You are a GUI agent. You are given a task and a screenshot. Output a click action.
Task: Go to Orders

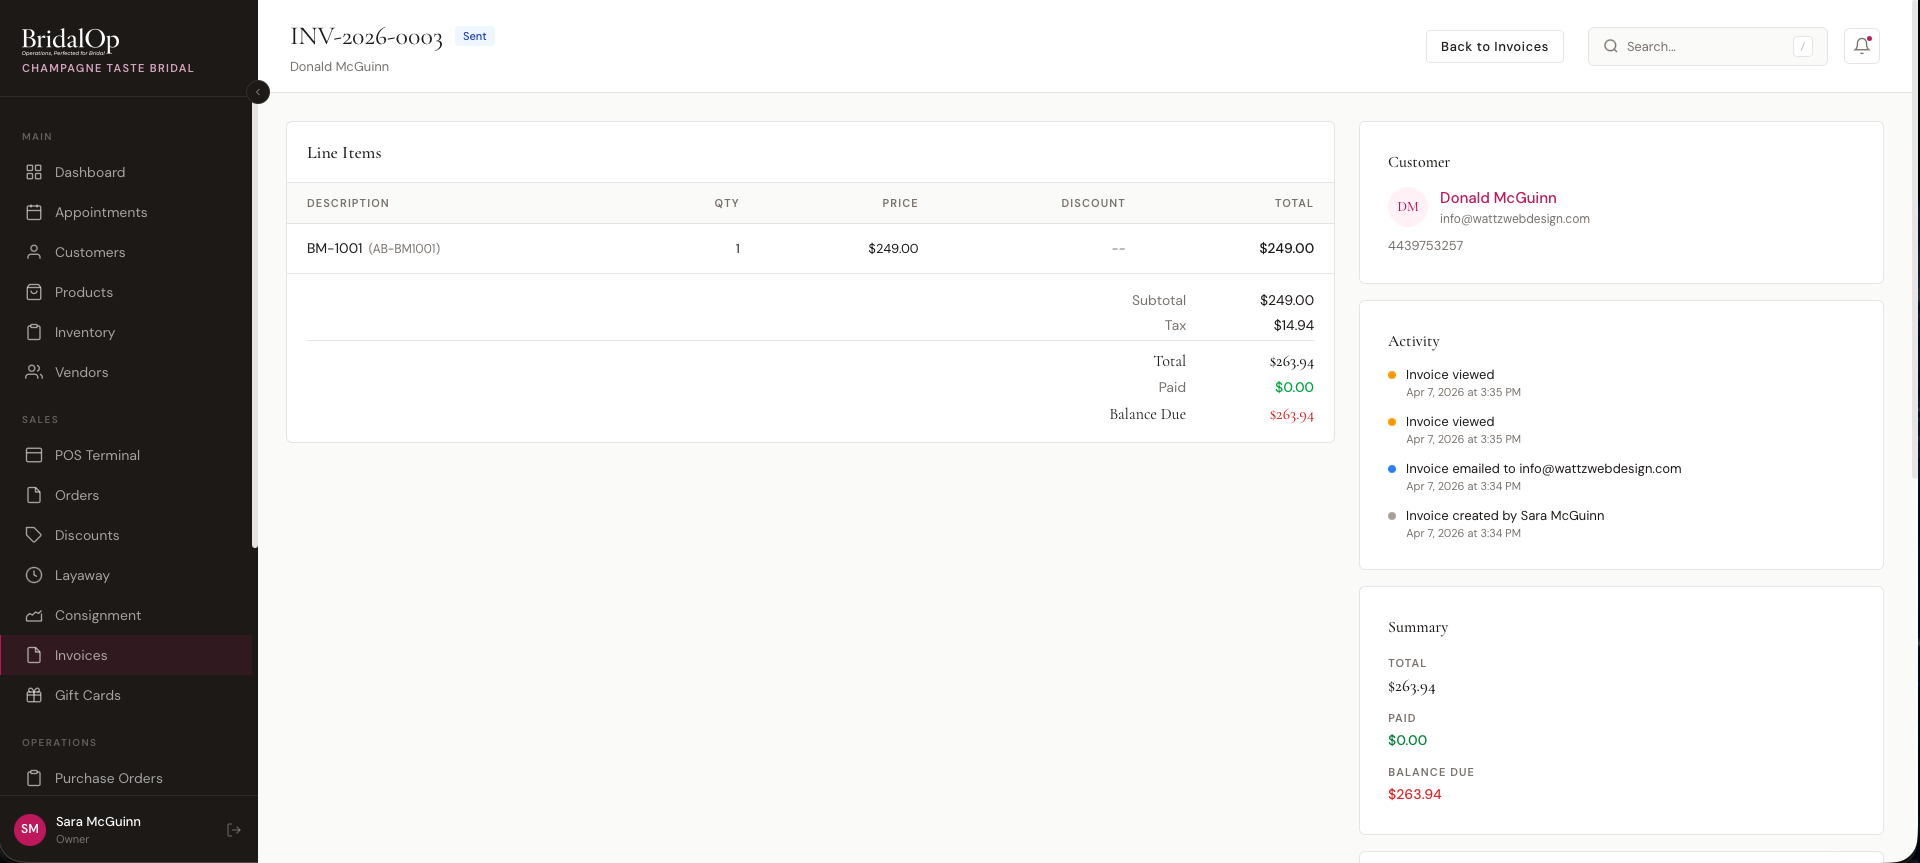click(x=126, y=495)
